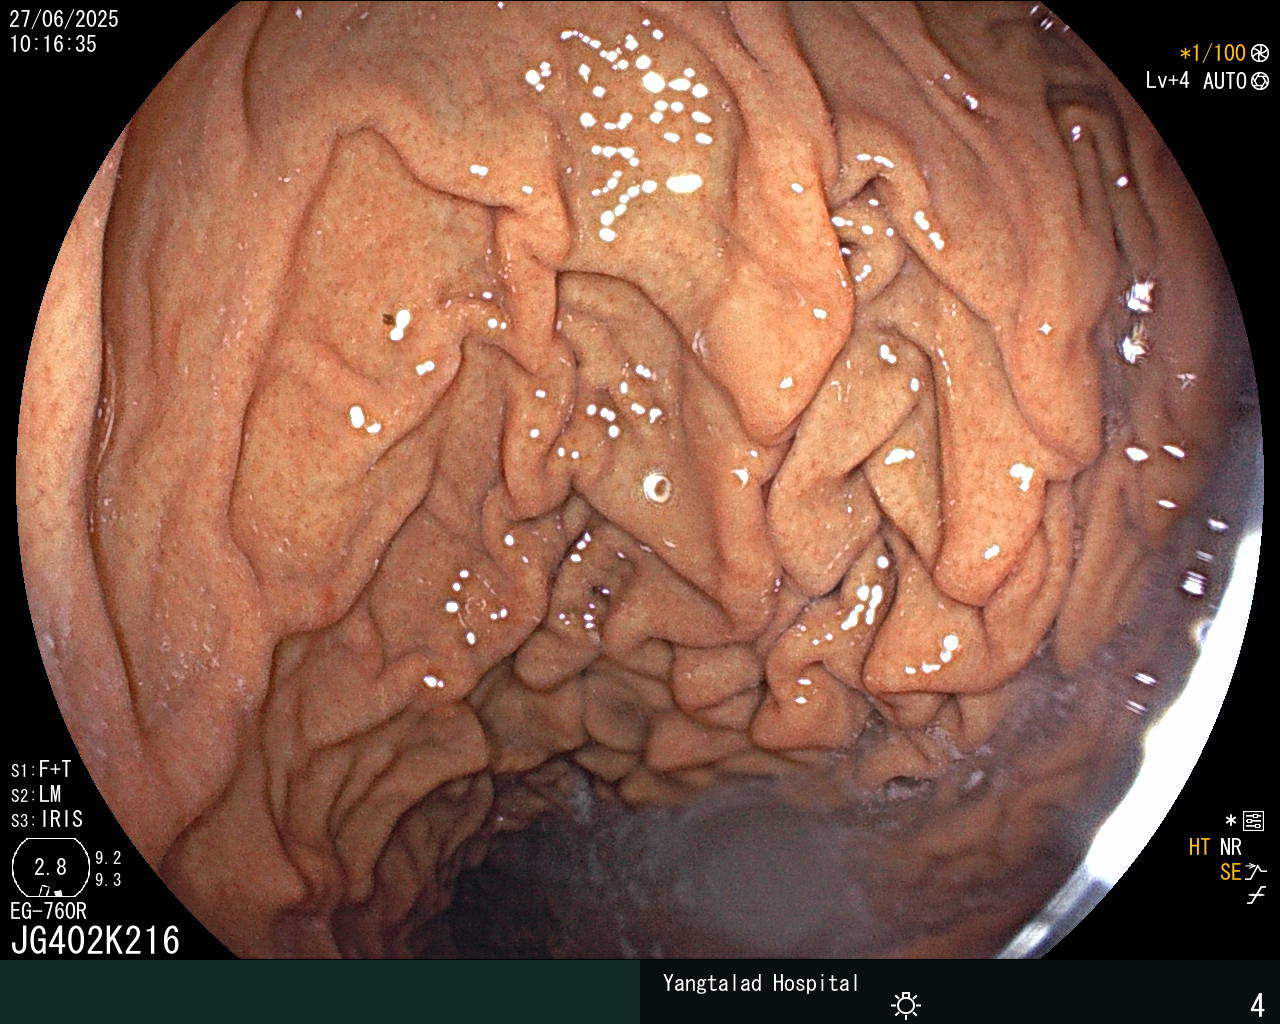Click the structure enhancement curve icon beside SE
Screen dimensions: 1280x1024
tap(1256, 872)
